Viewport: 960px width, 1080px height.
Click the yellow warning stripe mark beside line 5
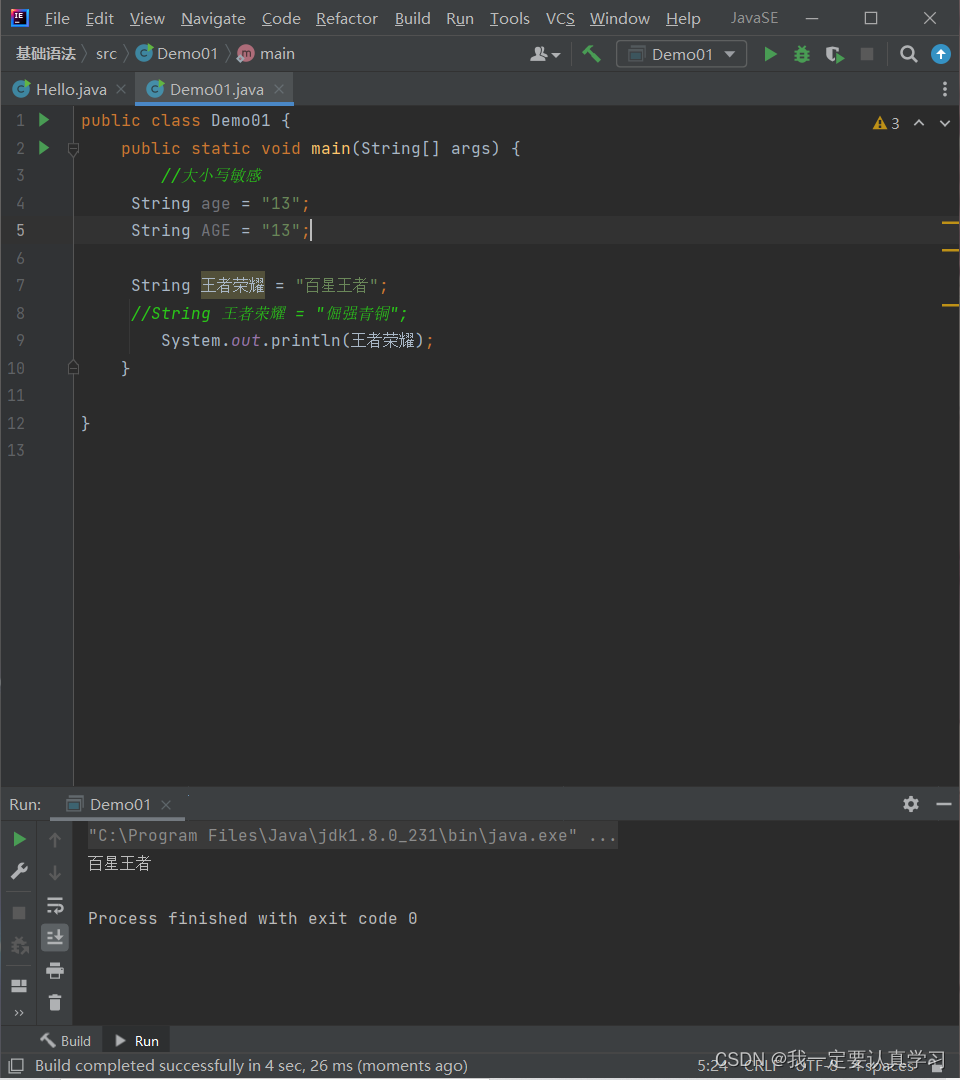coord(950,223)
